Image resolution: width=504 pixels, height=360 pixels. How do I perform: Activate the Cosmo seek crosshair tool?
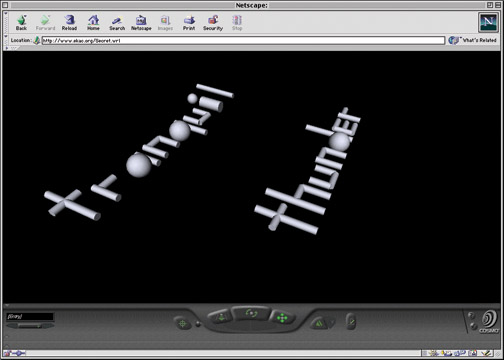coord(182,323)
